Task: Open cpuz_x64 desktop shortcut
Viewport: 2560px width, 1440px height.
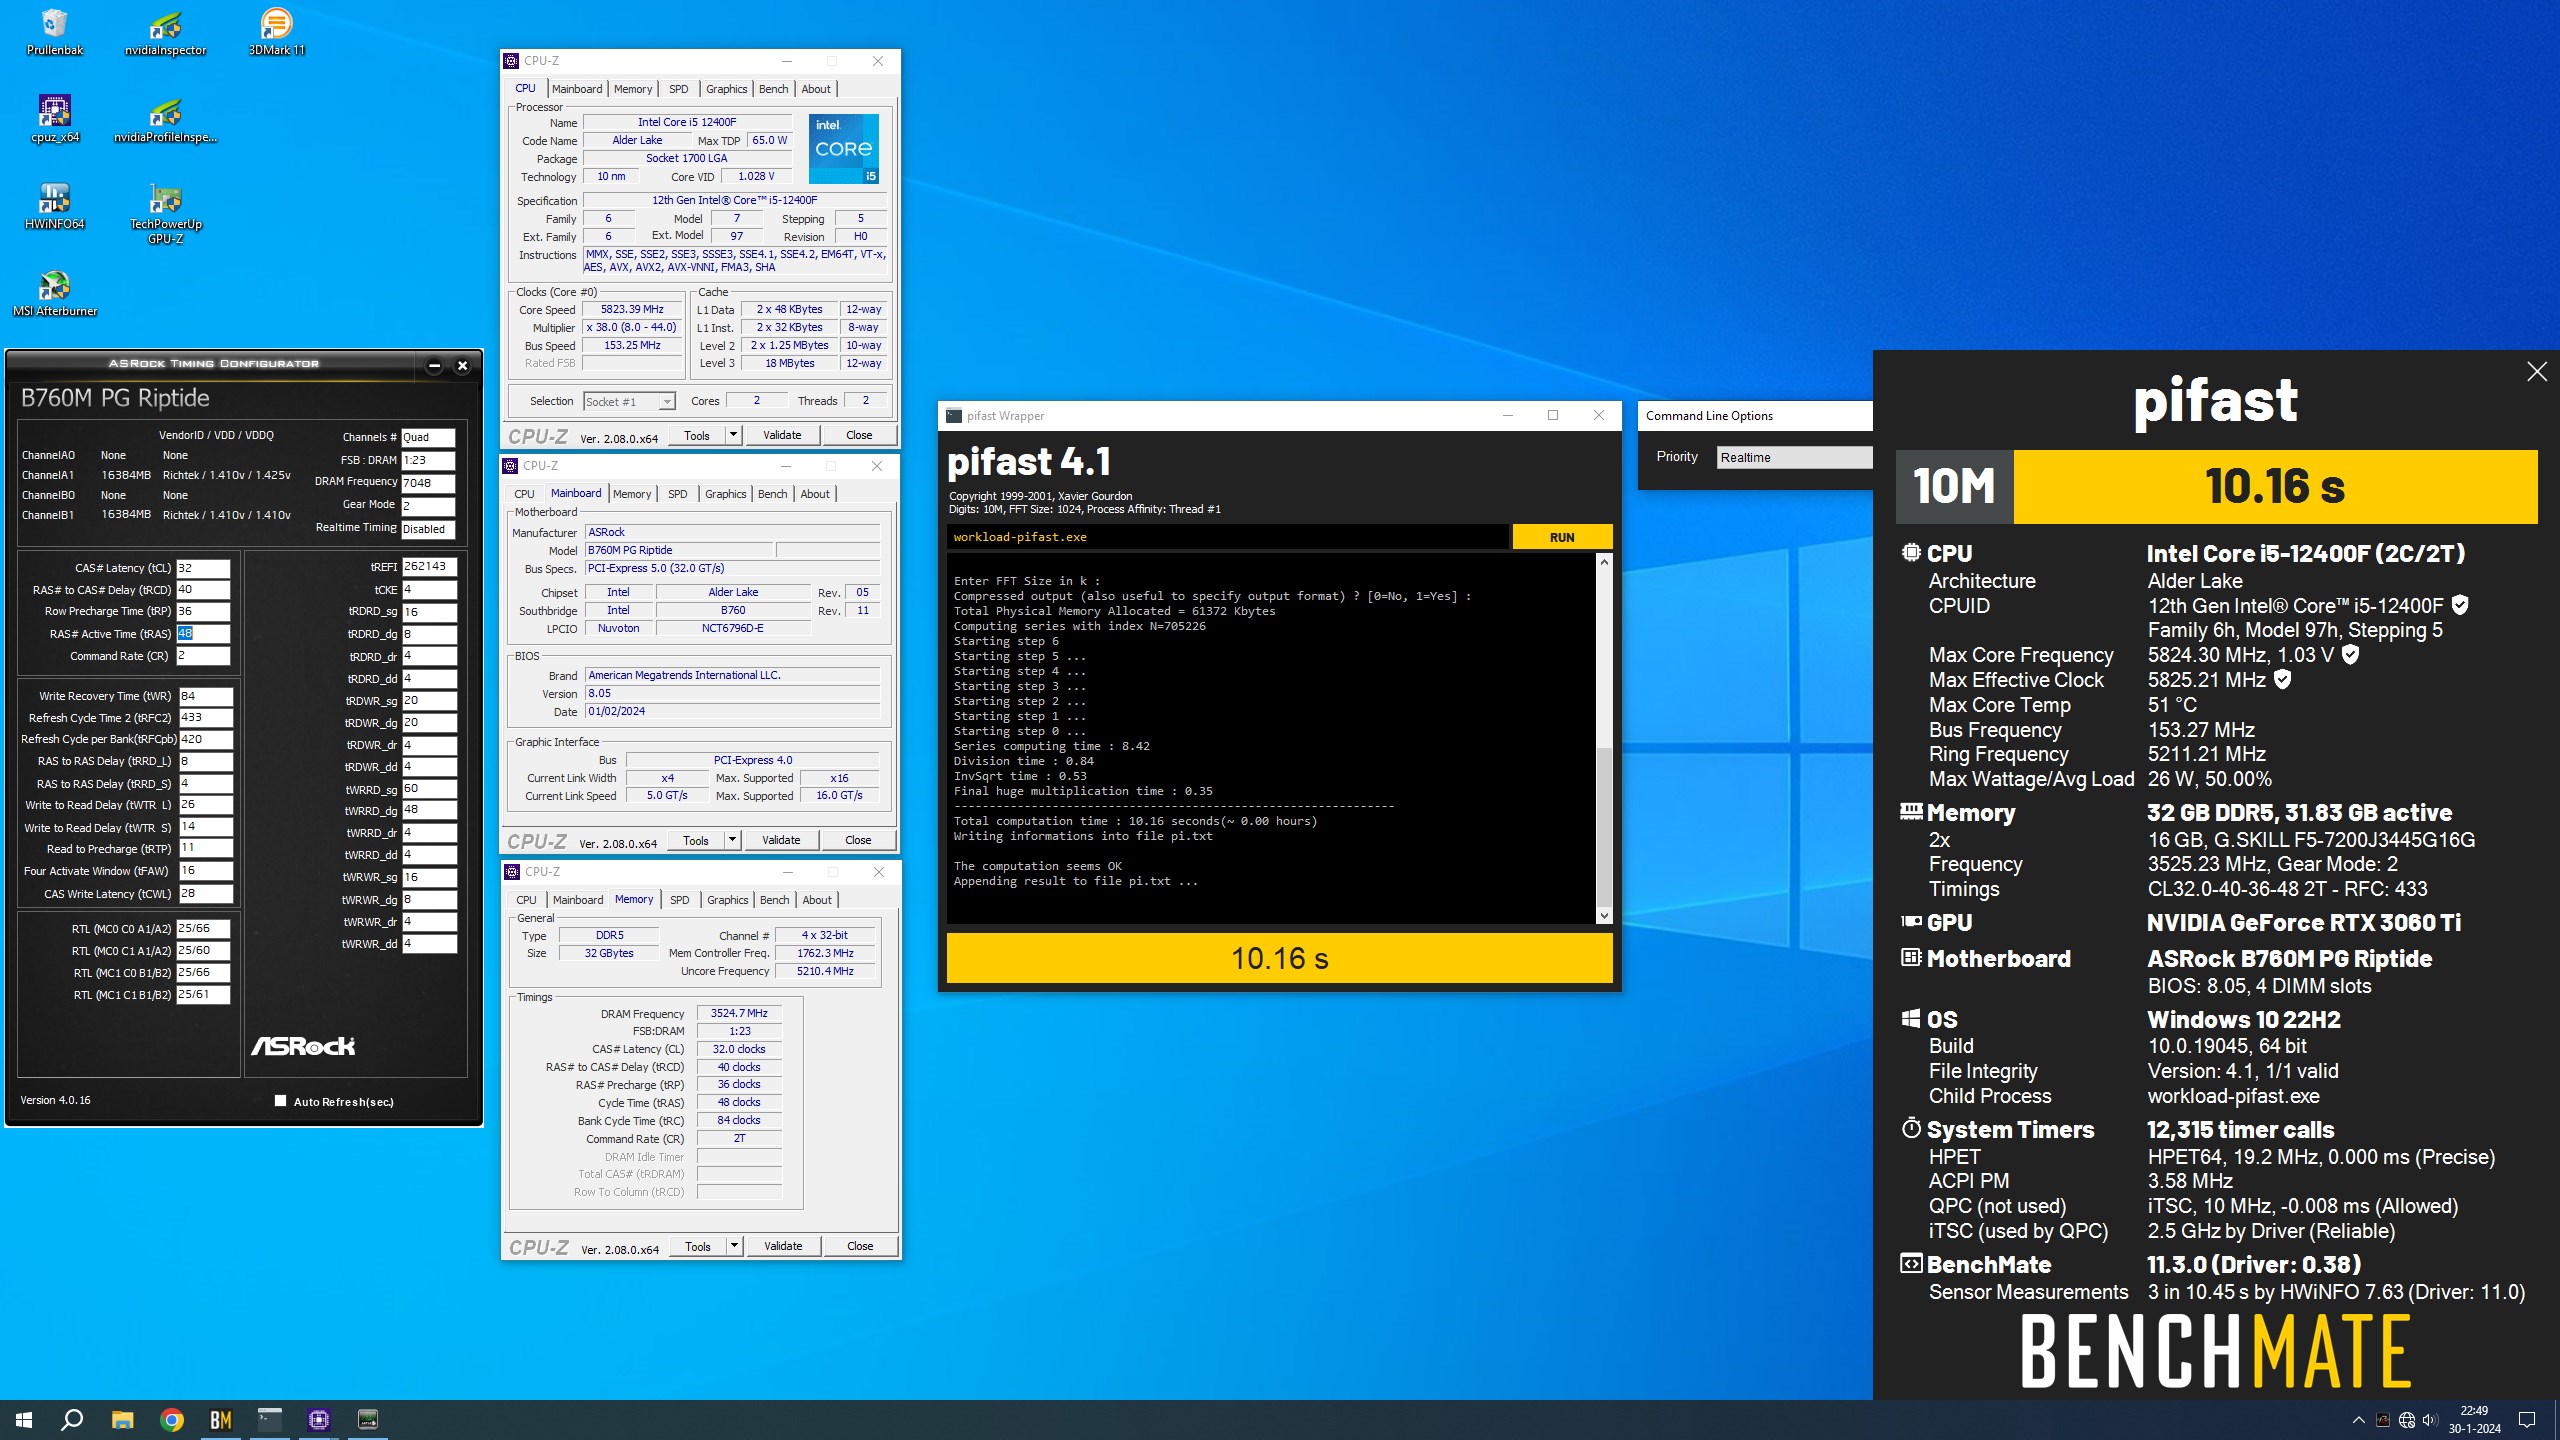Action: [54, 119]
